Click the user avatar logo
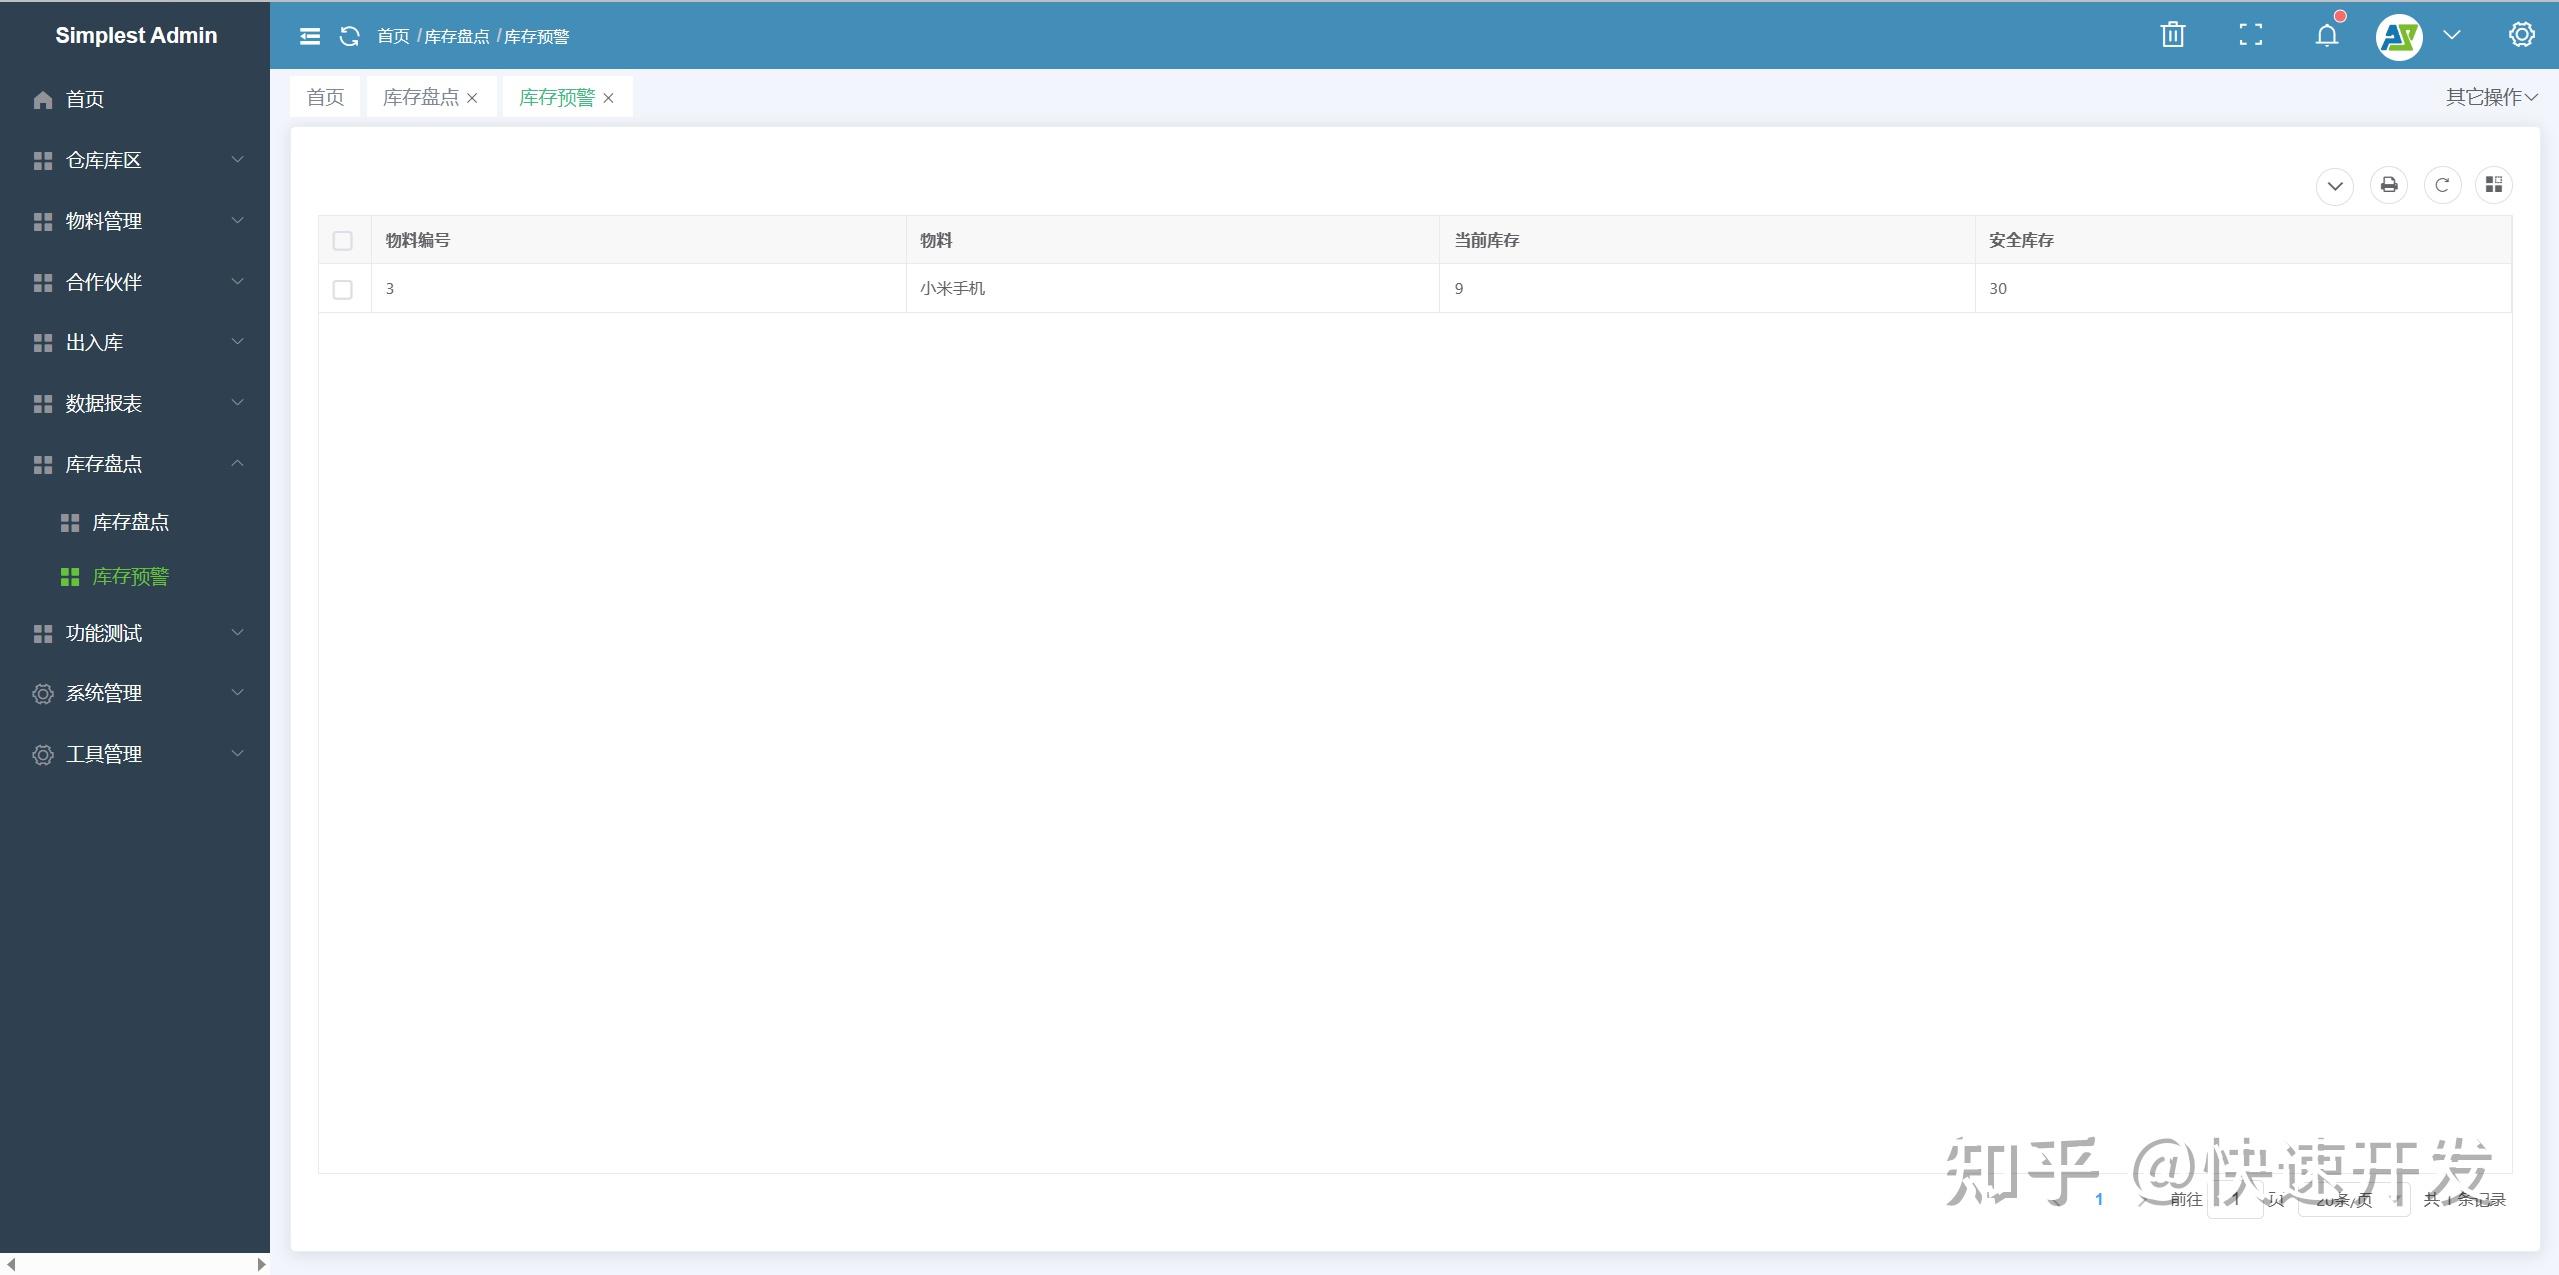2559x1275 pixels. [2399, 37]
